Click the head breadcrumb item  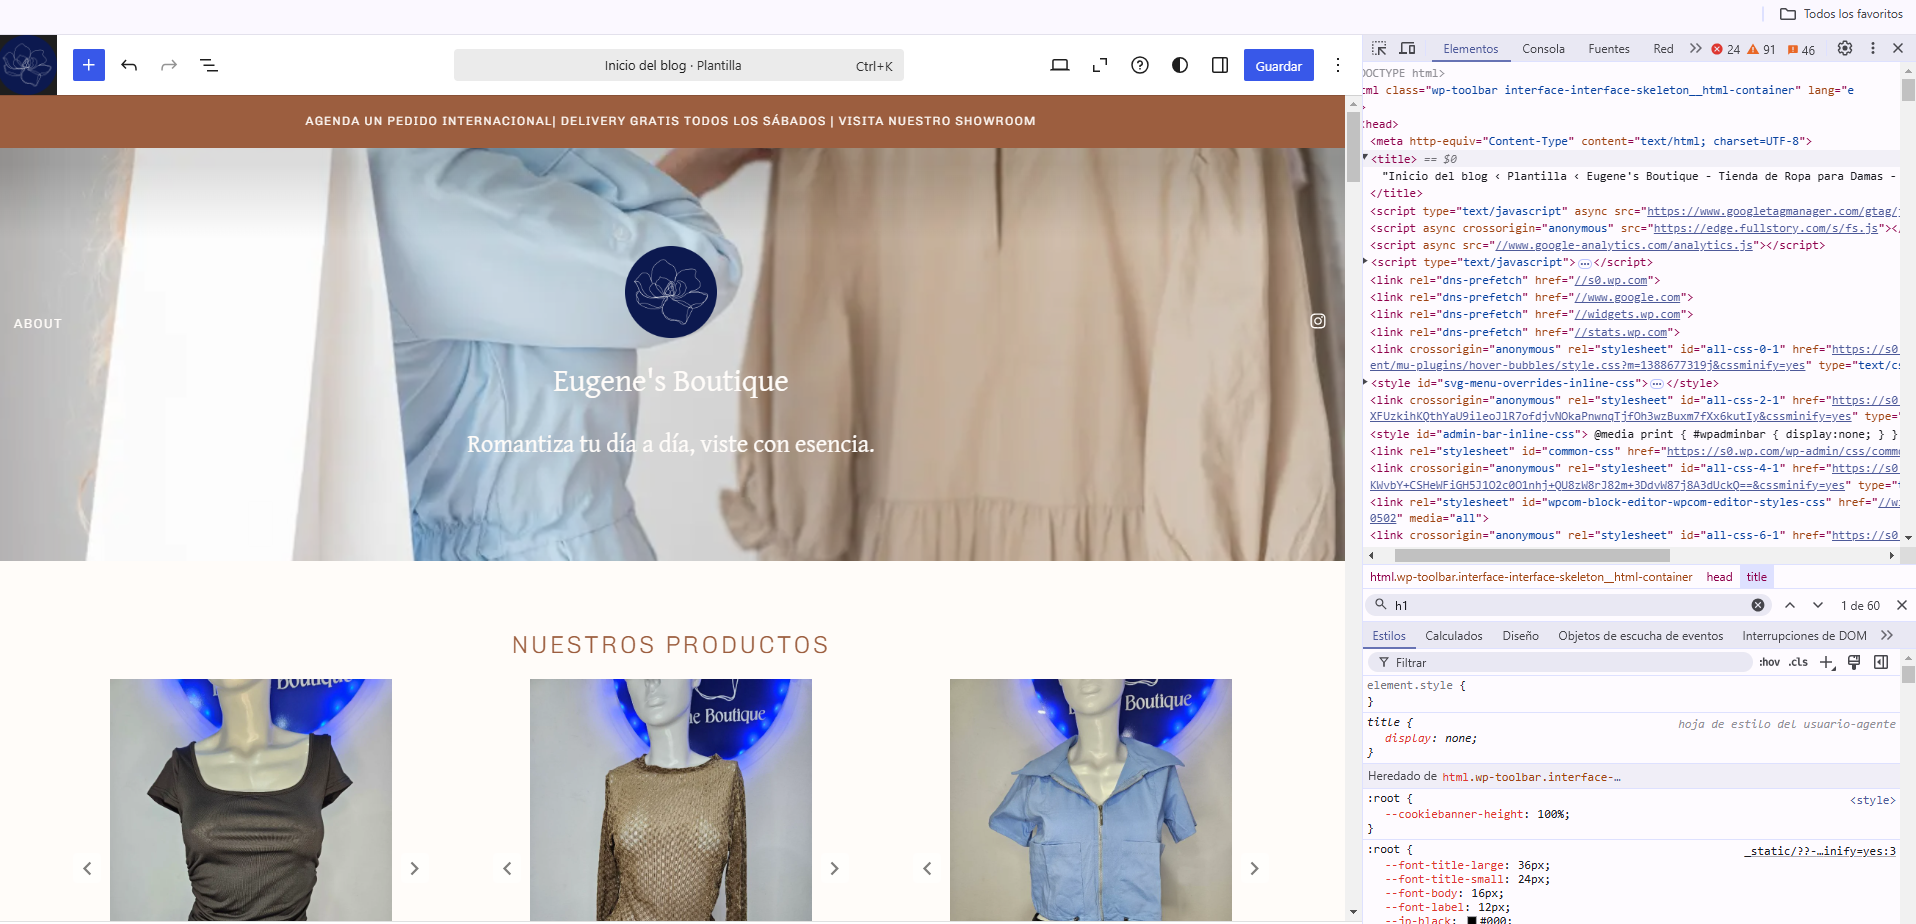(x=1719, y=577)
